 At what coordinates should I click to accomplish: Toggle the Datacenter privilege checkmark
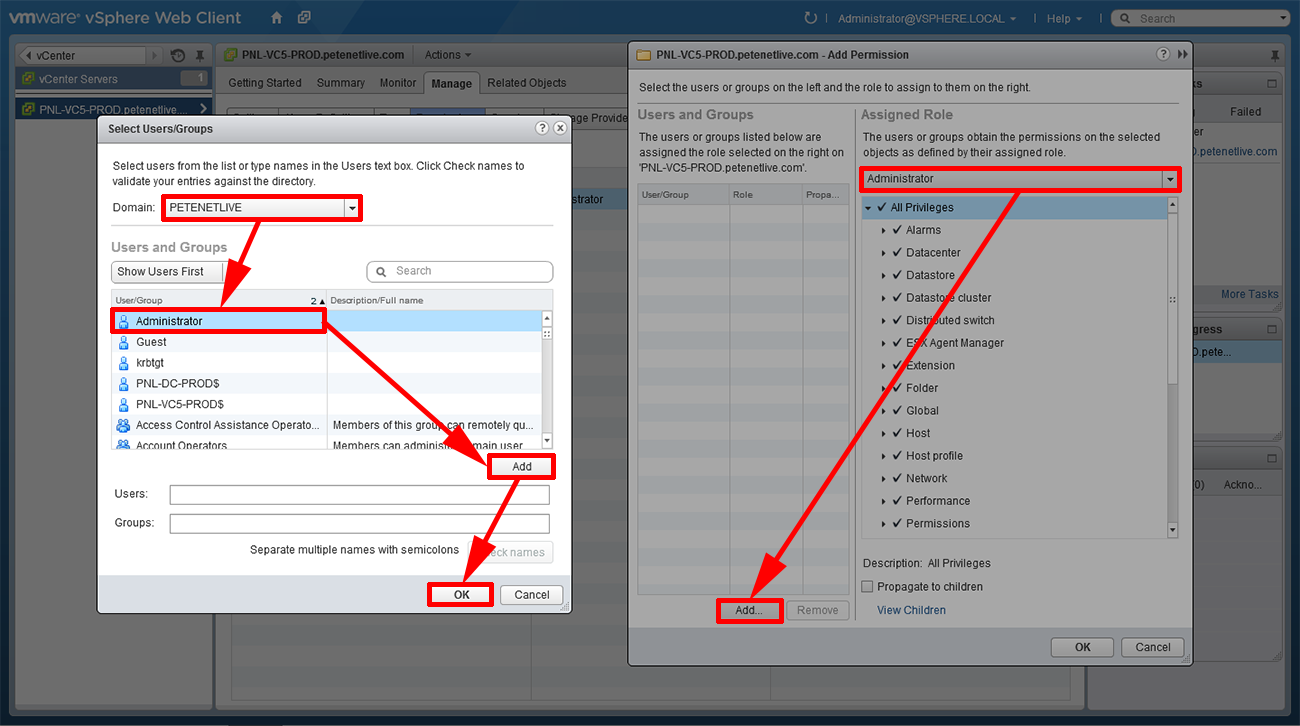(x=897, y=253)
